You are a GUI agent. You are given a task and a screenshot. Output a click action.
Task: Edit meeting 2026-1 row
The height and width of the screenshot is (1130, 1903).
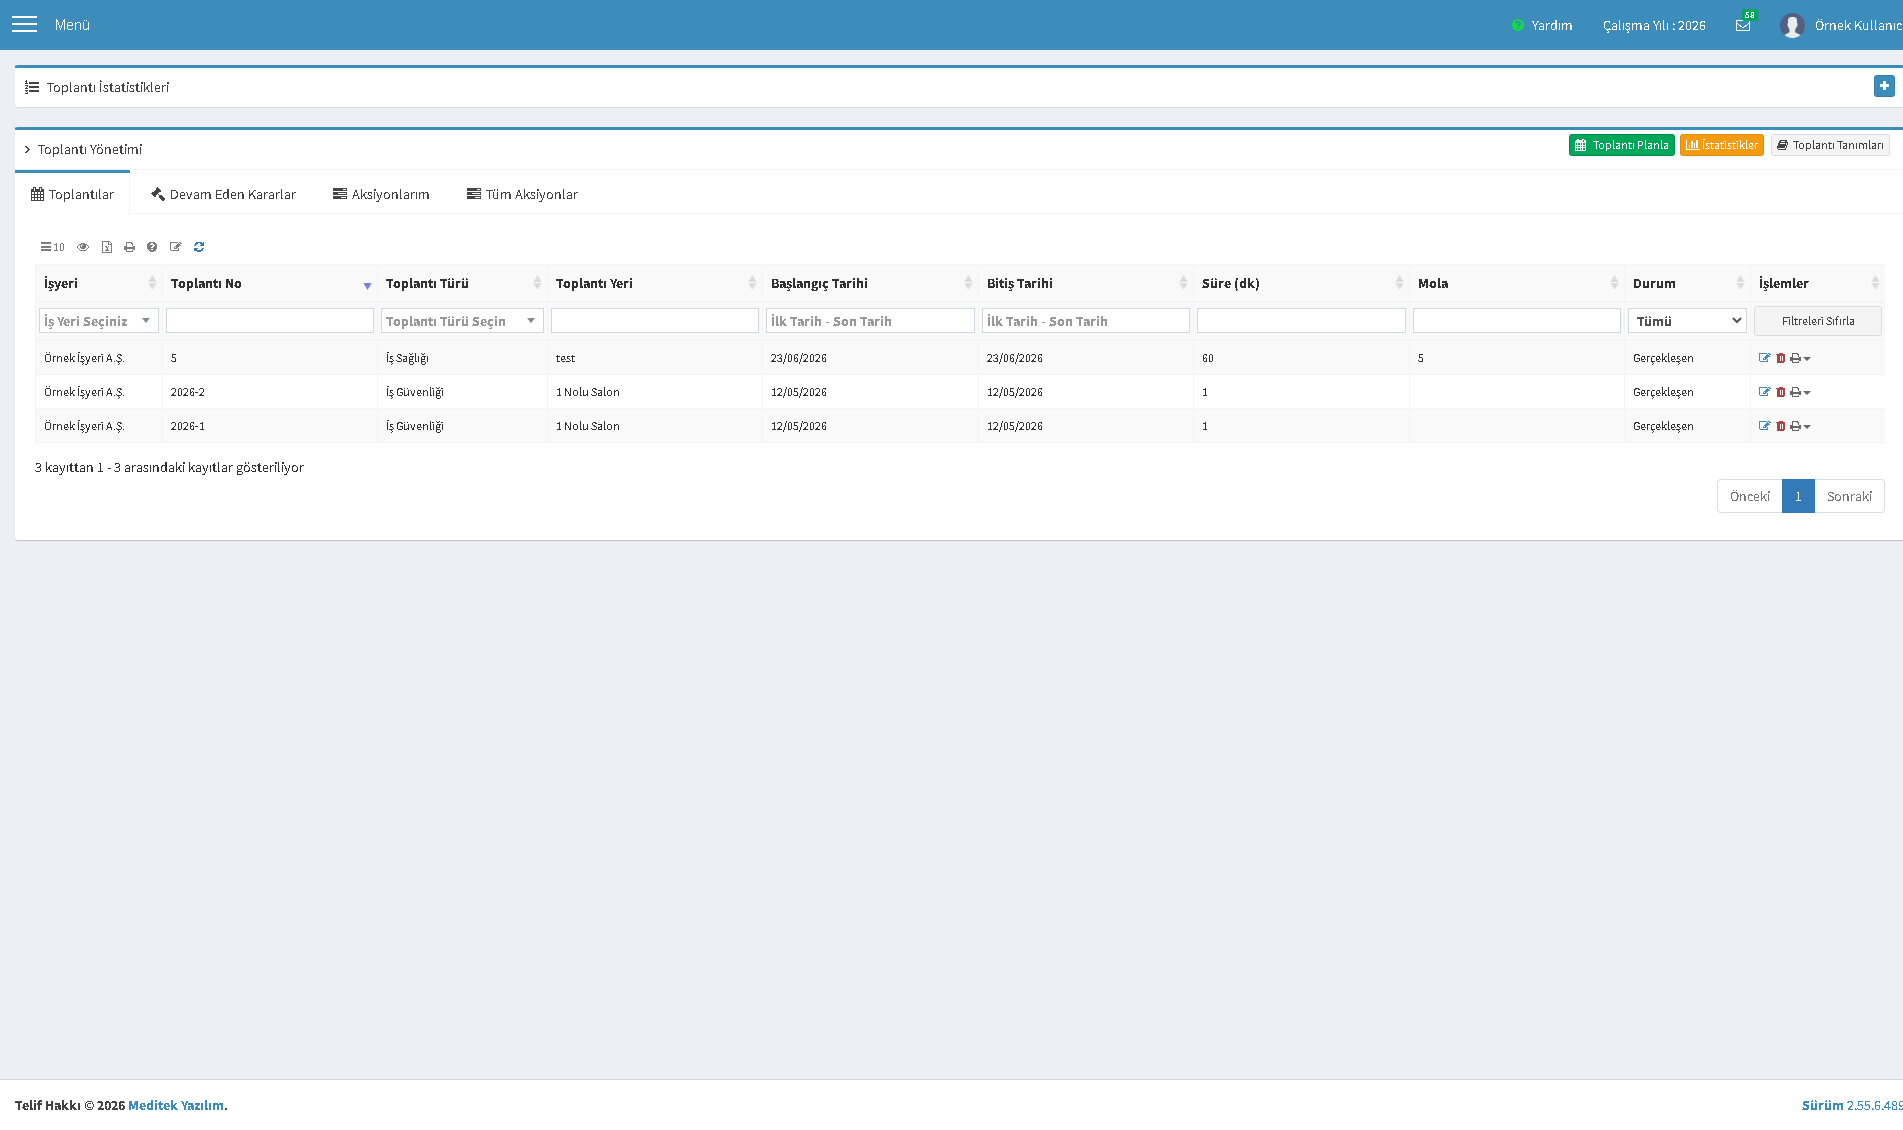[1764, 426]
